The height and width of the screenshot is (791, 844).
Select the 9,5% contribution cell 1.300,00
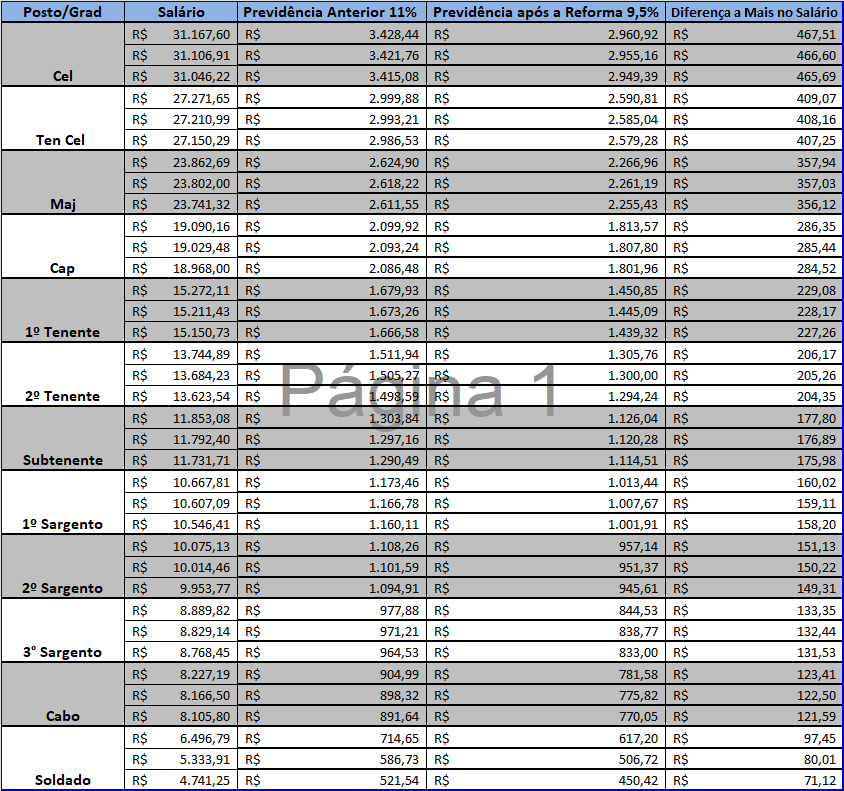(546, 375)
